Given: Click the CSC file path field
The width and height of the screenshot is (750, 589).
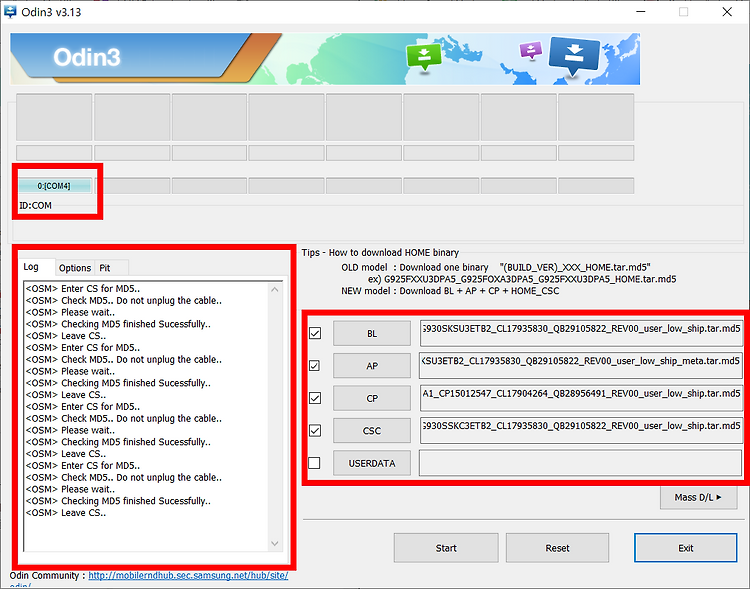Looking at the screenshot, I should point(581,431).
